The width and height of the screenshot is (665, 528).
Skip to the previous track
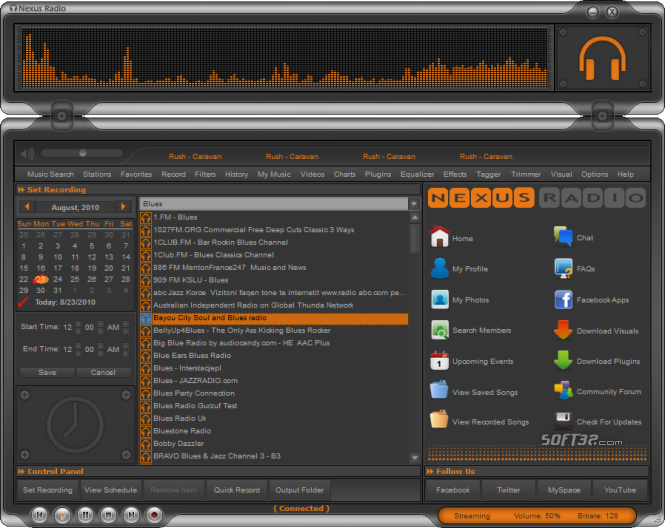click(39, 515)
